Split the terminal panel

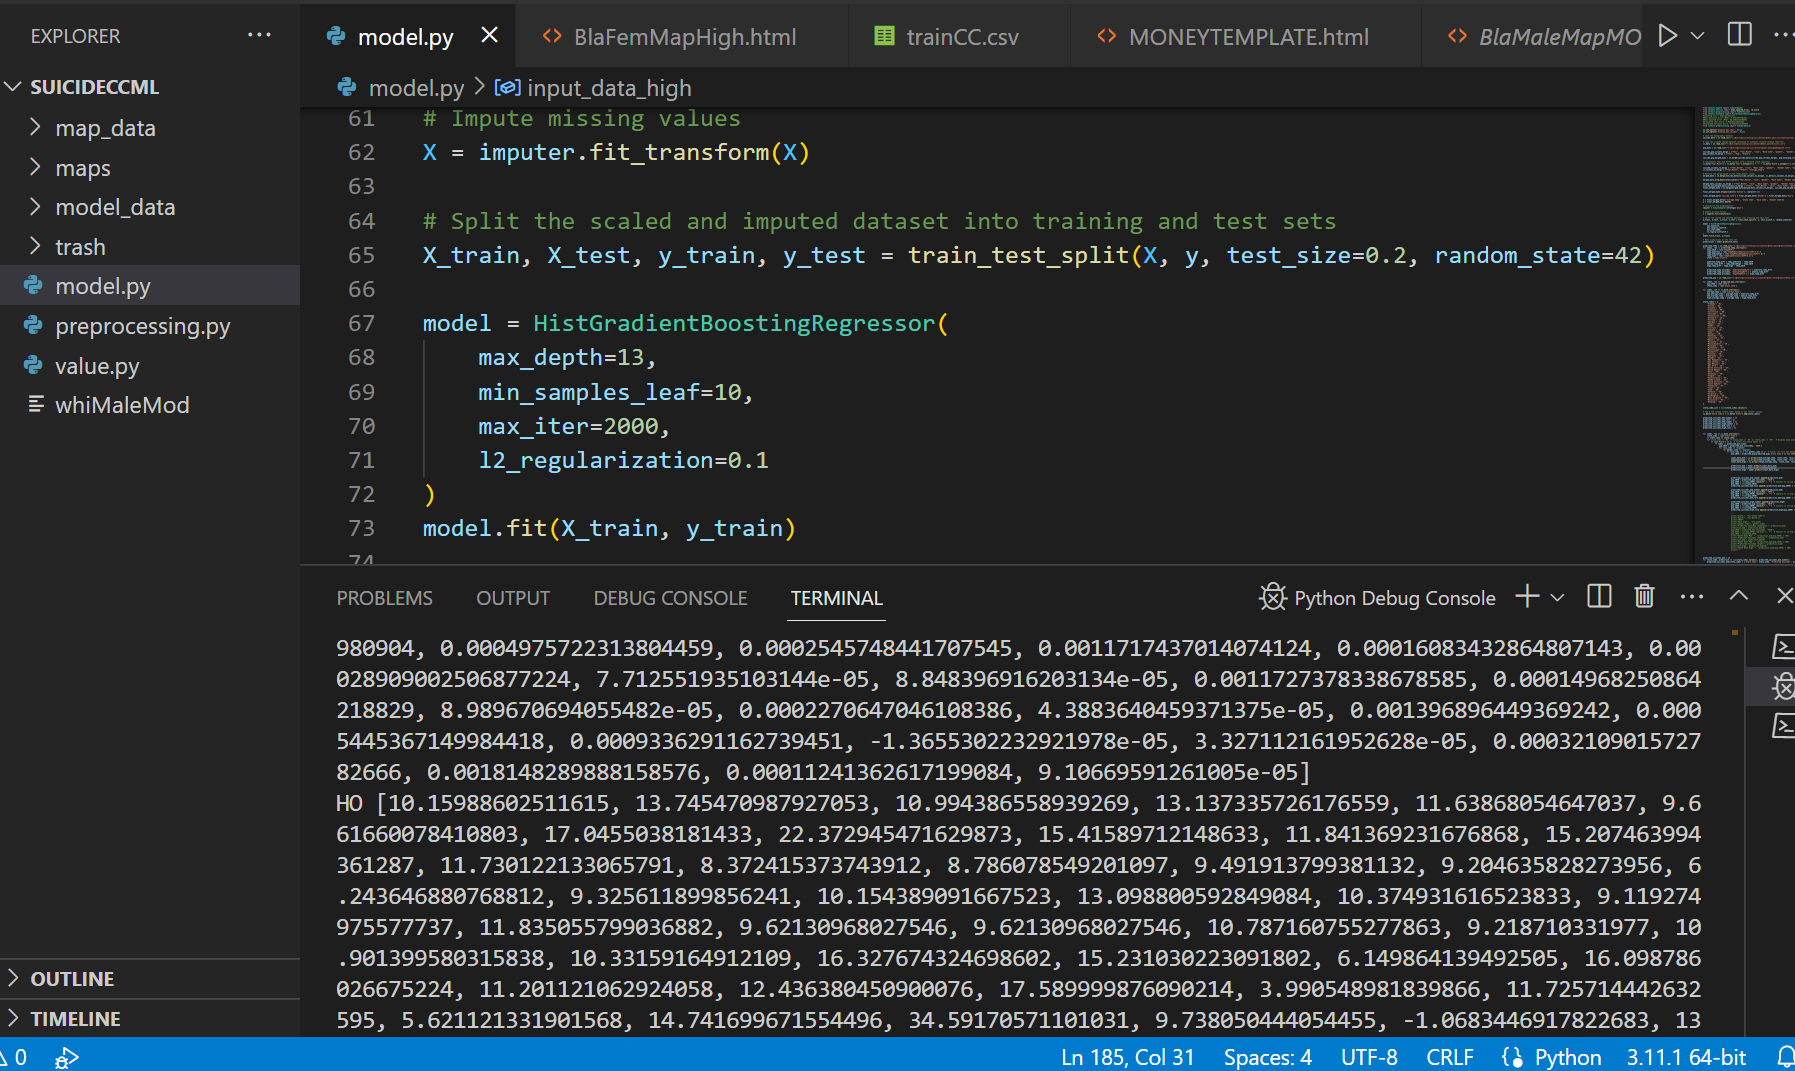(x=1599, y=597)
